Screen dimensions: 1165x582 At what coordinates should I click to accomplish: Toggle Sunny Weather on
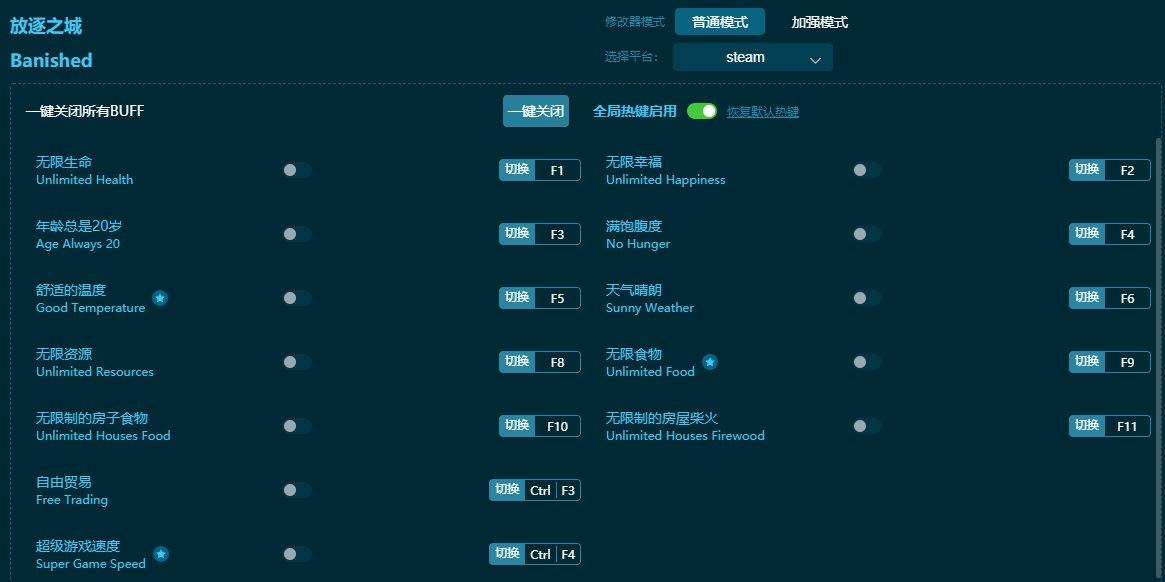coord(866,298)
